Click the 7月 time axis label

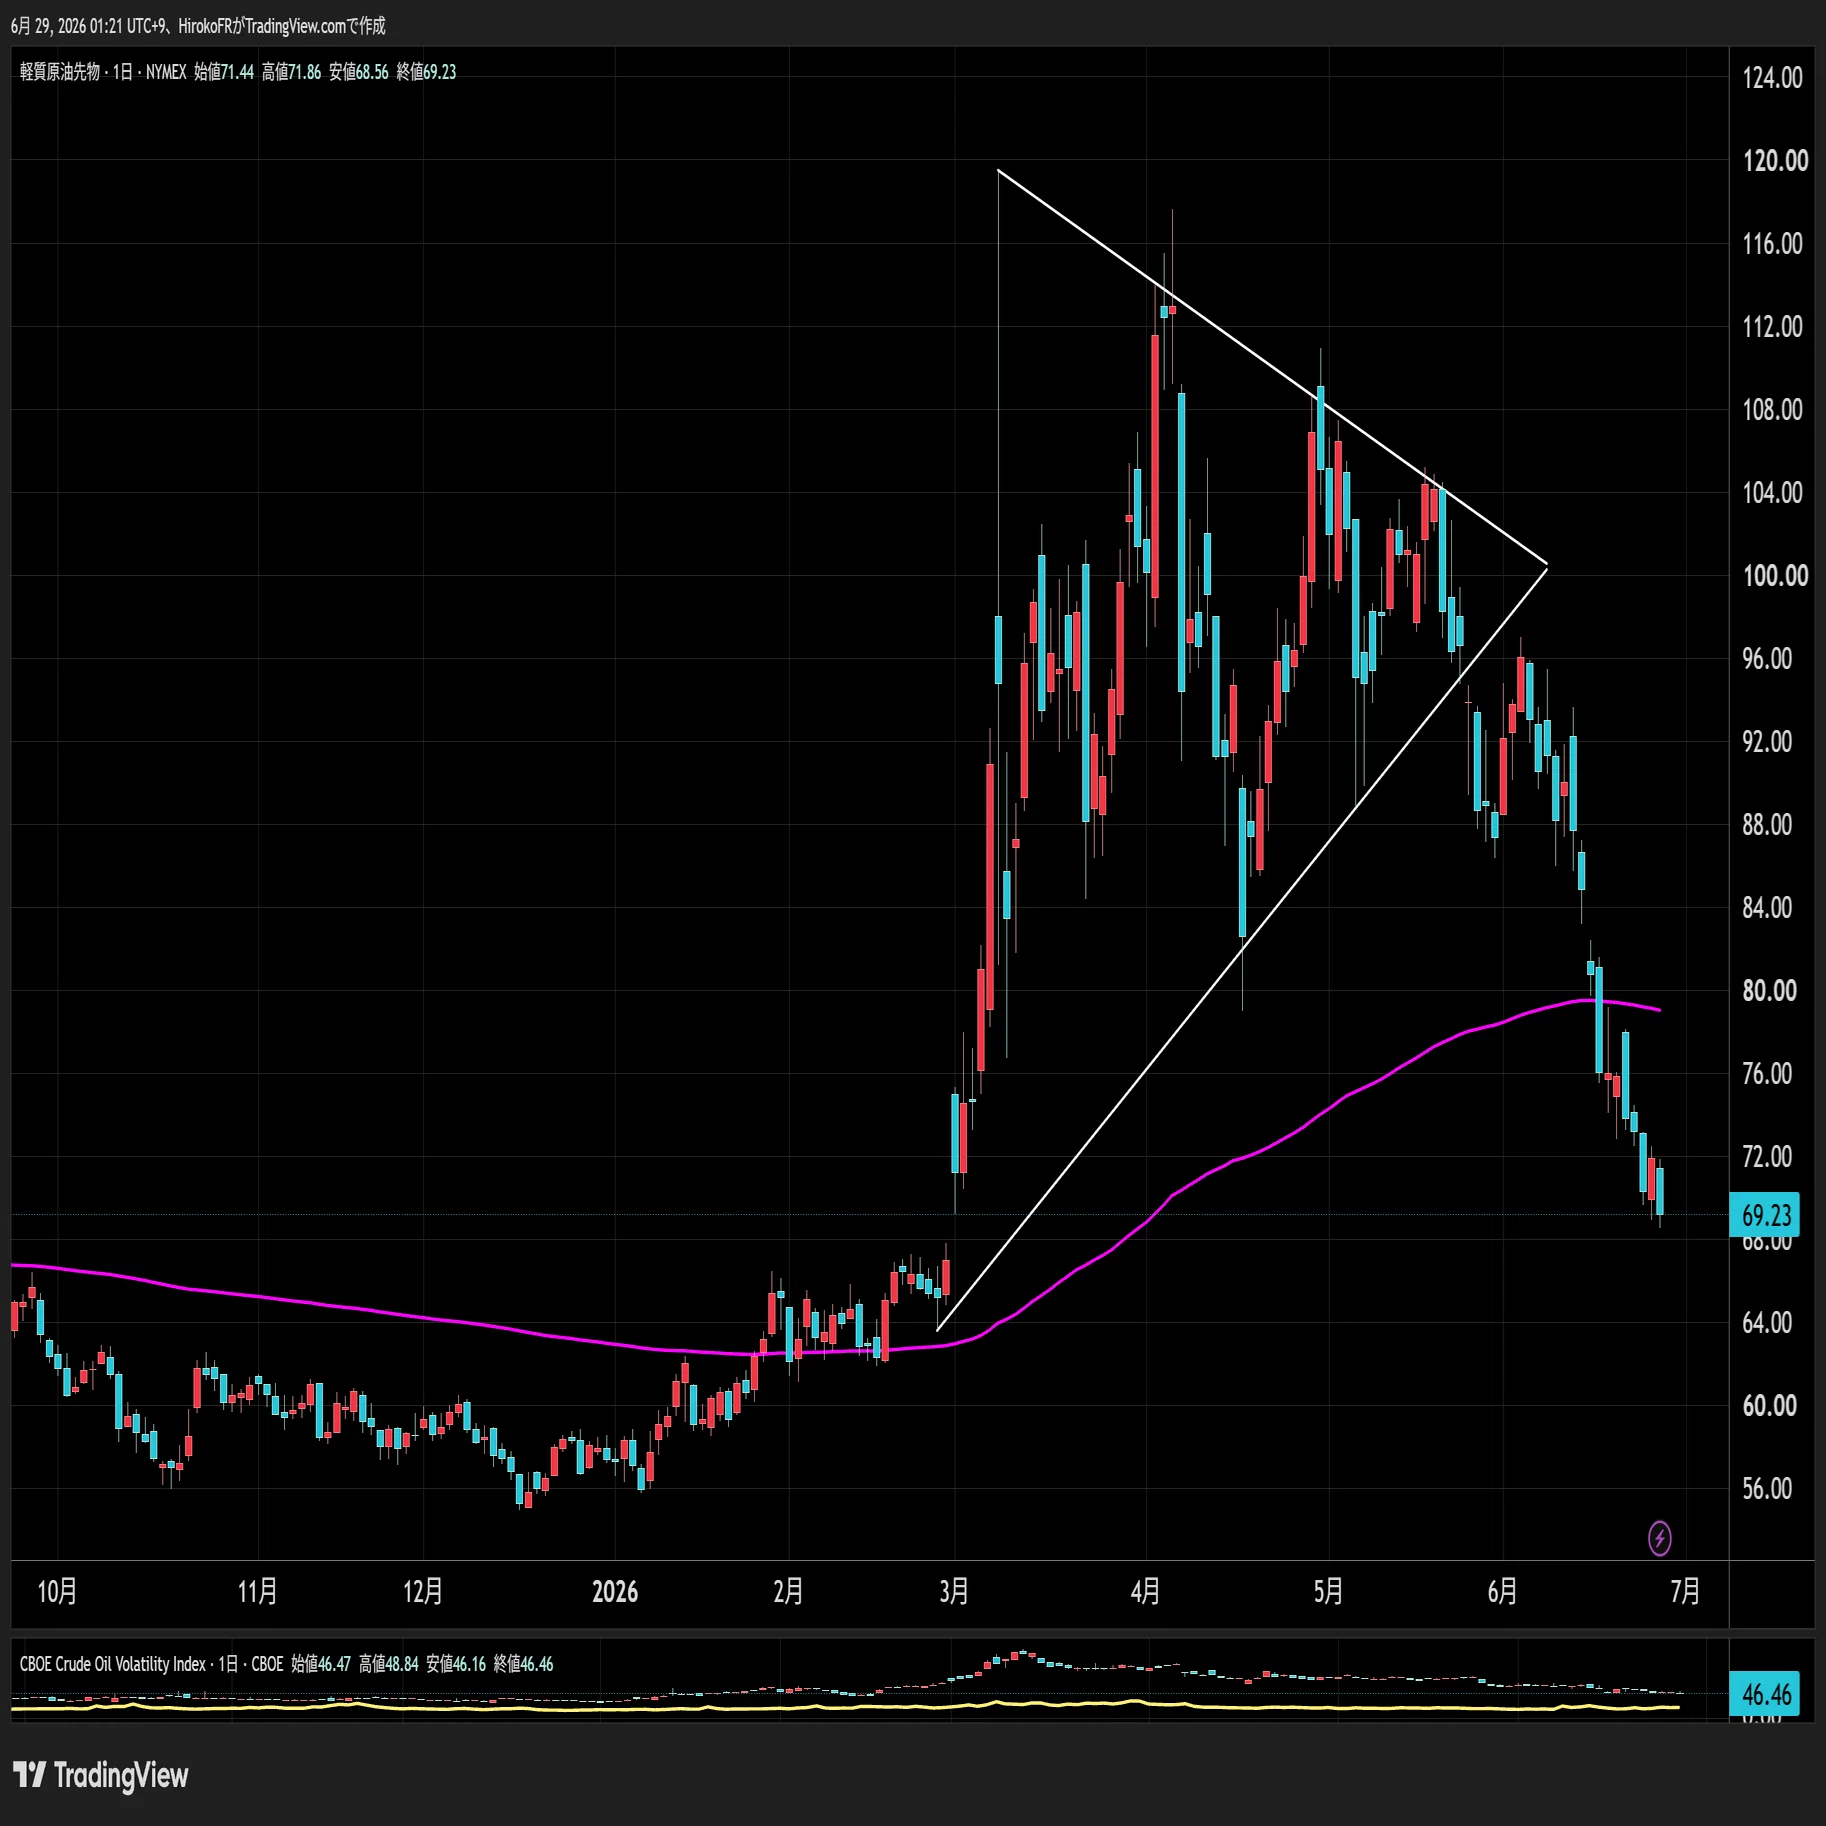click(1686, 1591)
